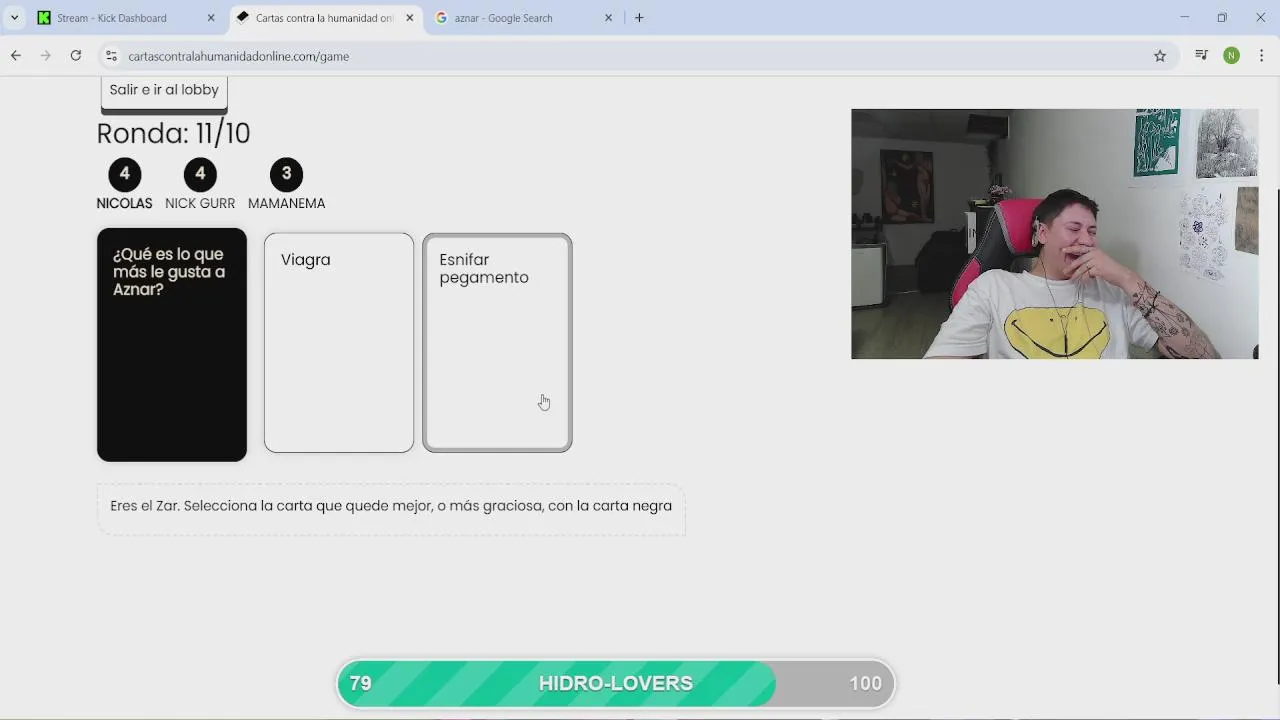Click the 79 value on progress bar
The image size is (1280, 720).
361,683
